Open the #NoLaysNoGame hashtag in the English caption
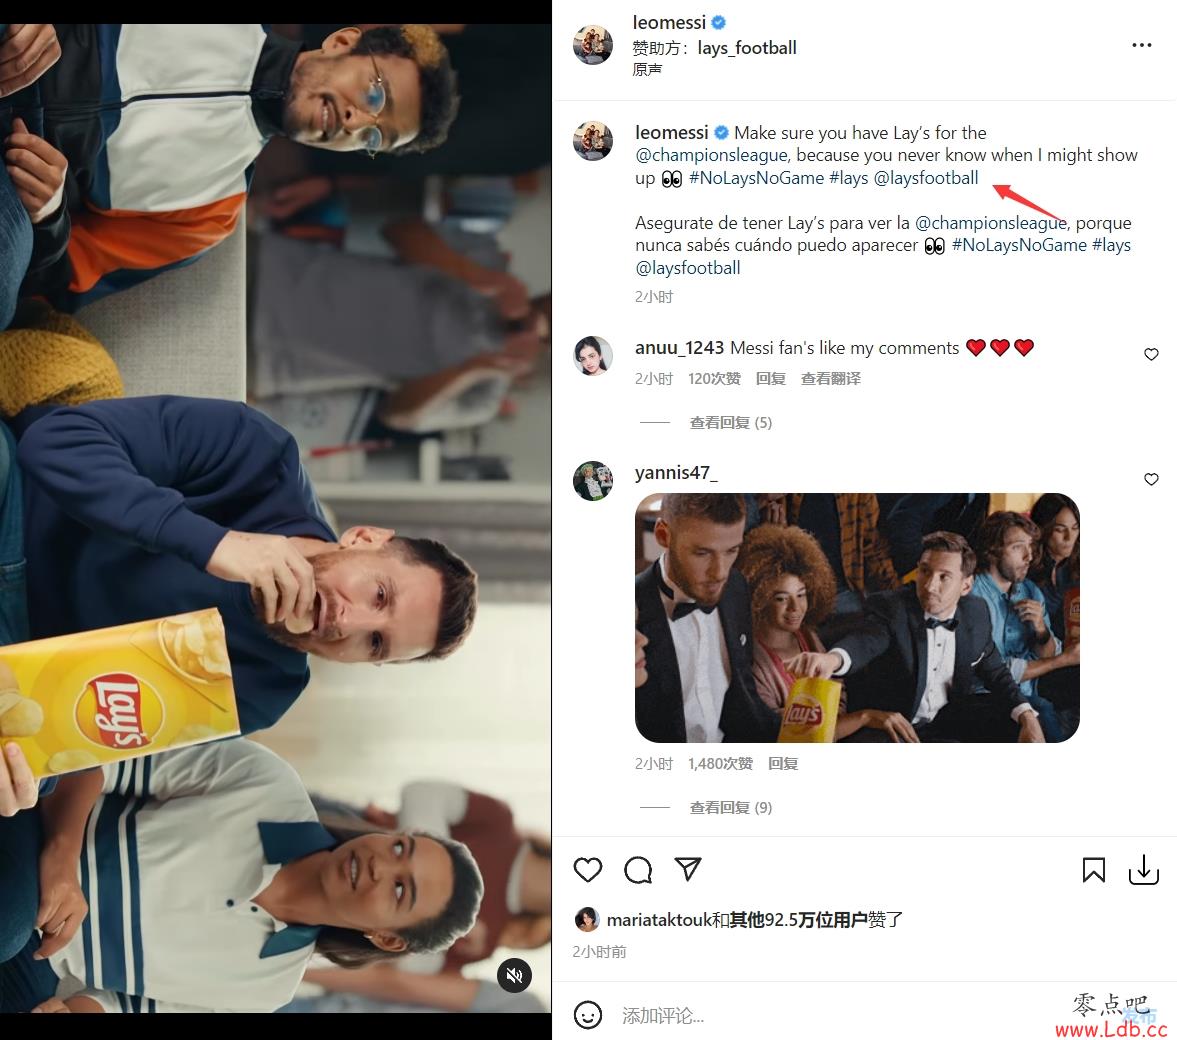The image size is (1177, 1040). [x=756, y=178]
